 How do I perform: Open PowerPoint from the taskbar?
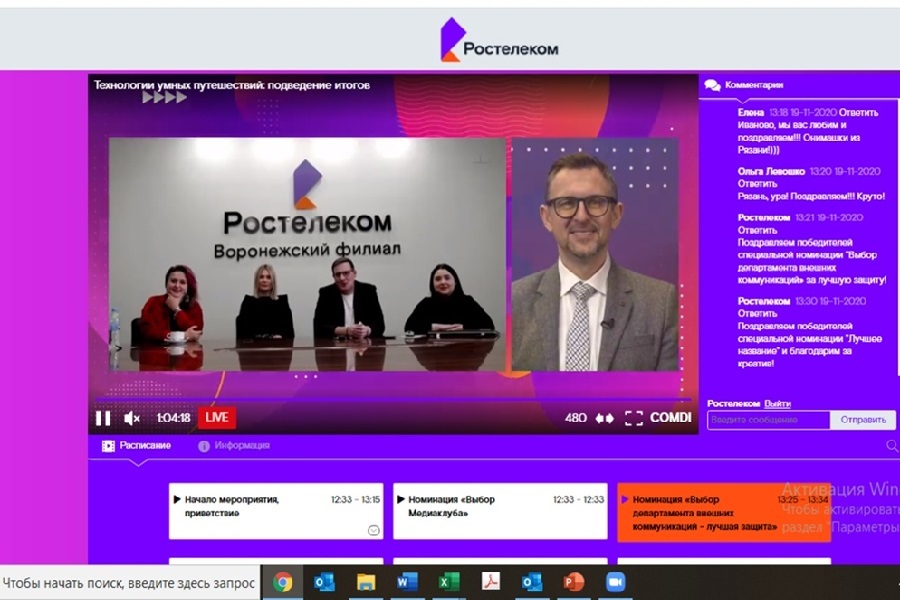pos(573,583)
